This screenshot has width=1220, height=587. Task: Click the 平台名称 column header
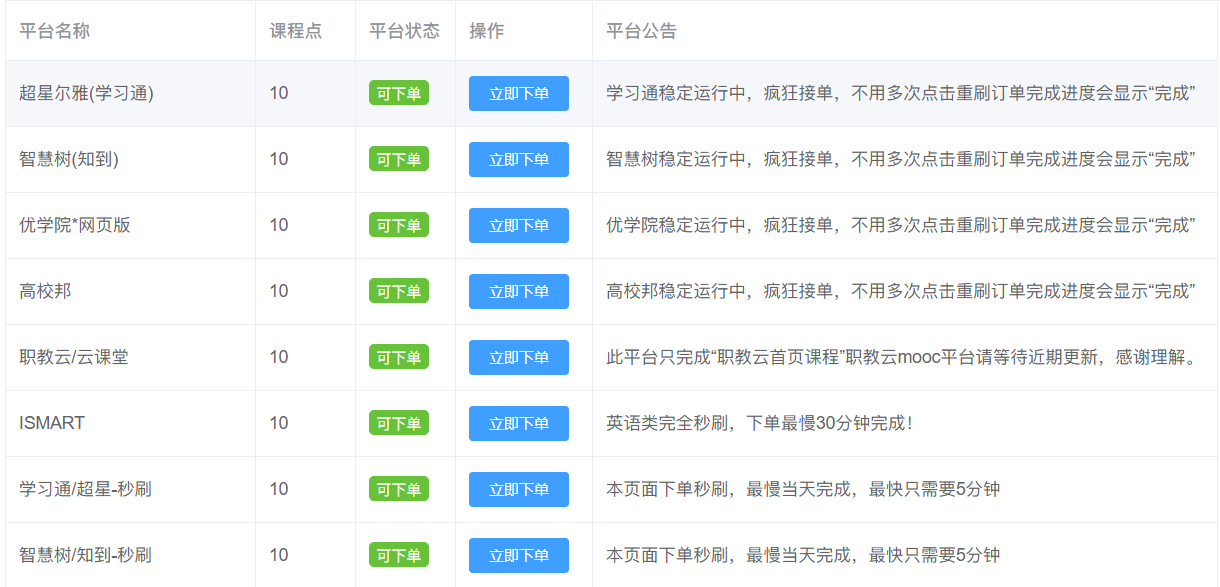[x=54, y=31]
